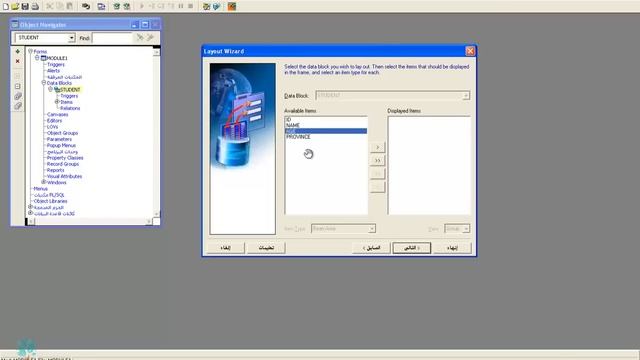Click the upper grey tag icon in the navigator sidebar
Image resolution: width=640 pixels, height=360 pixels.
[x=18, y=96]
